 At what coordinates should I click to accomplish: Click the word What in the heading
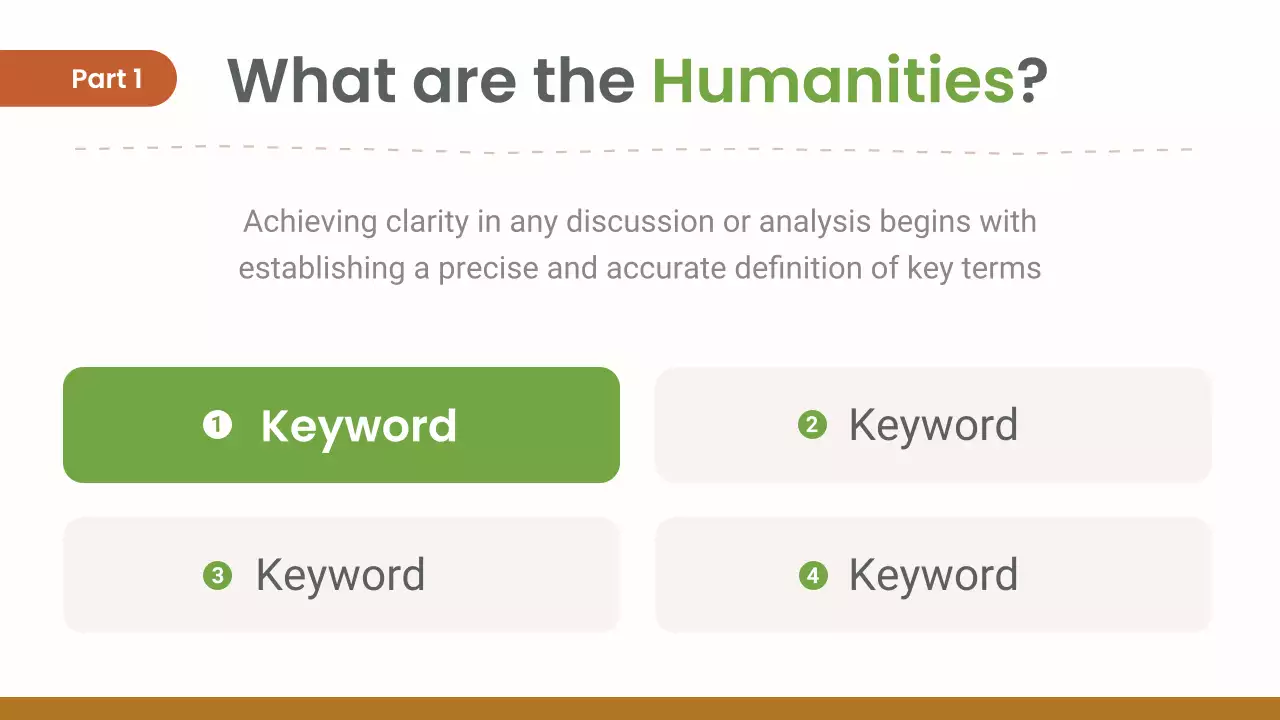coord(310,80)
